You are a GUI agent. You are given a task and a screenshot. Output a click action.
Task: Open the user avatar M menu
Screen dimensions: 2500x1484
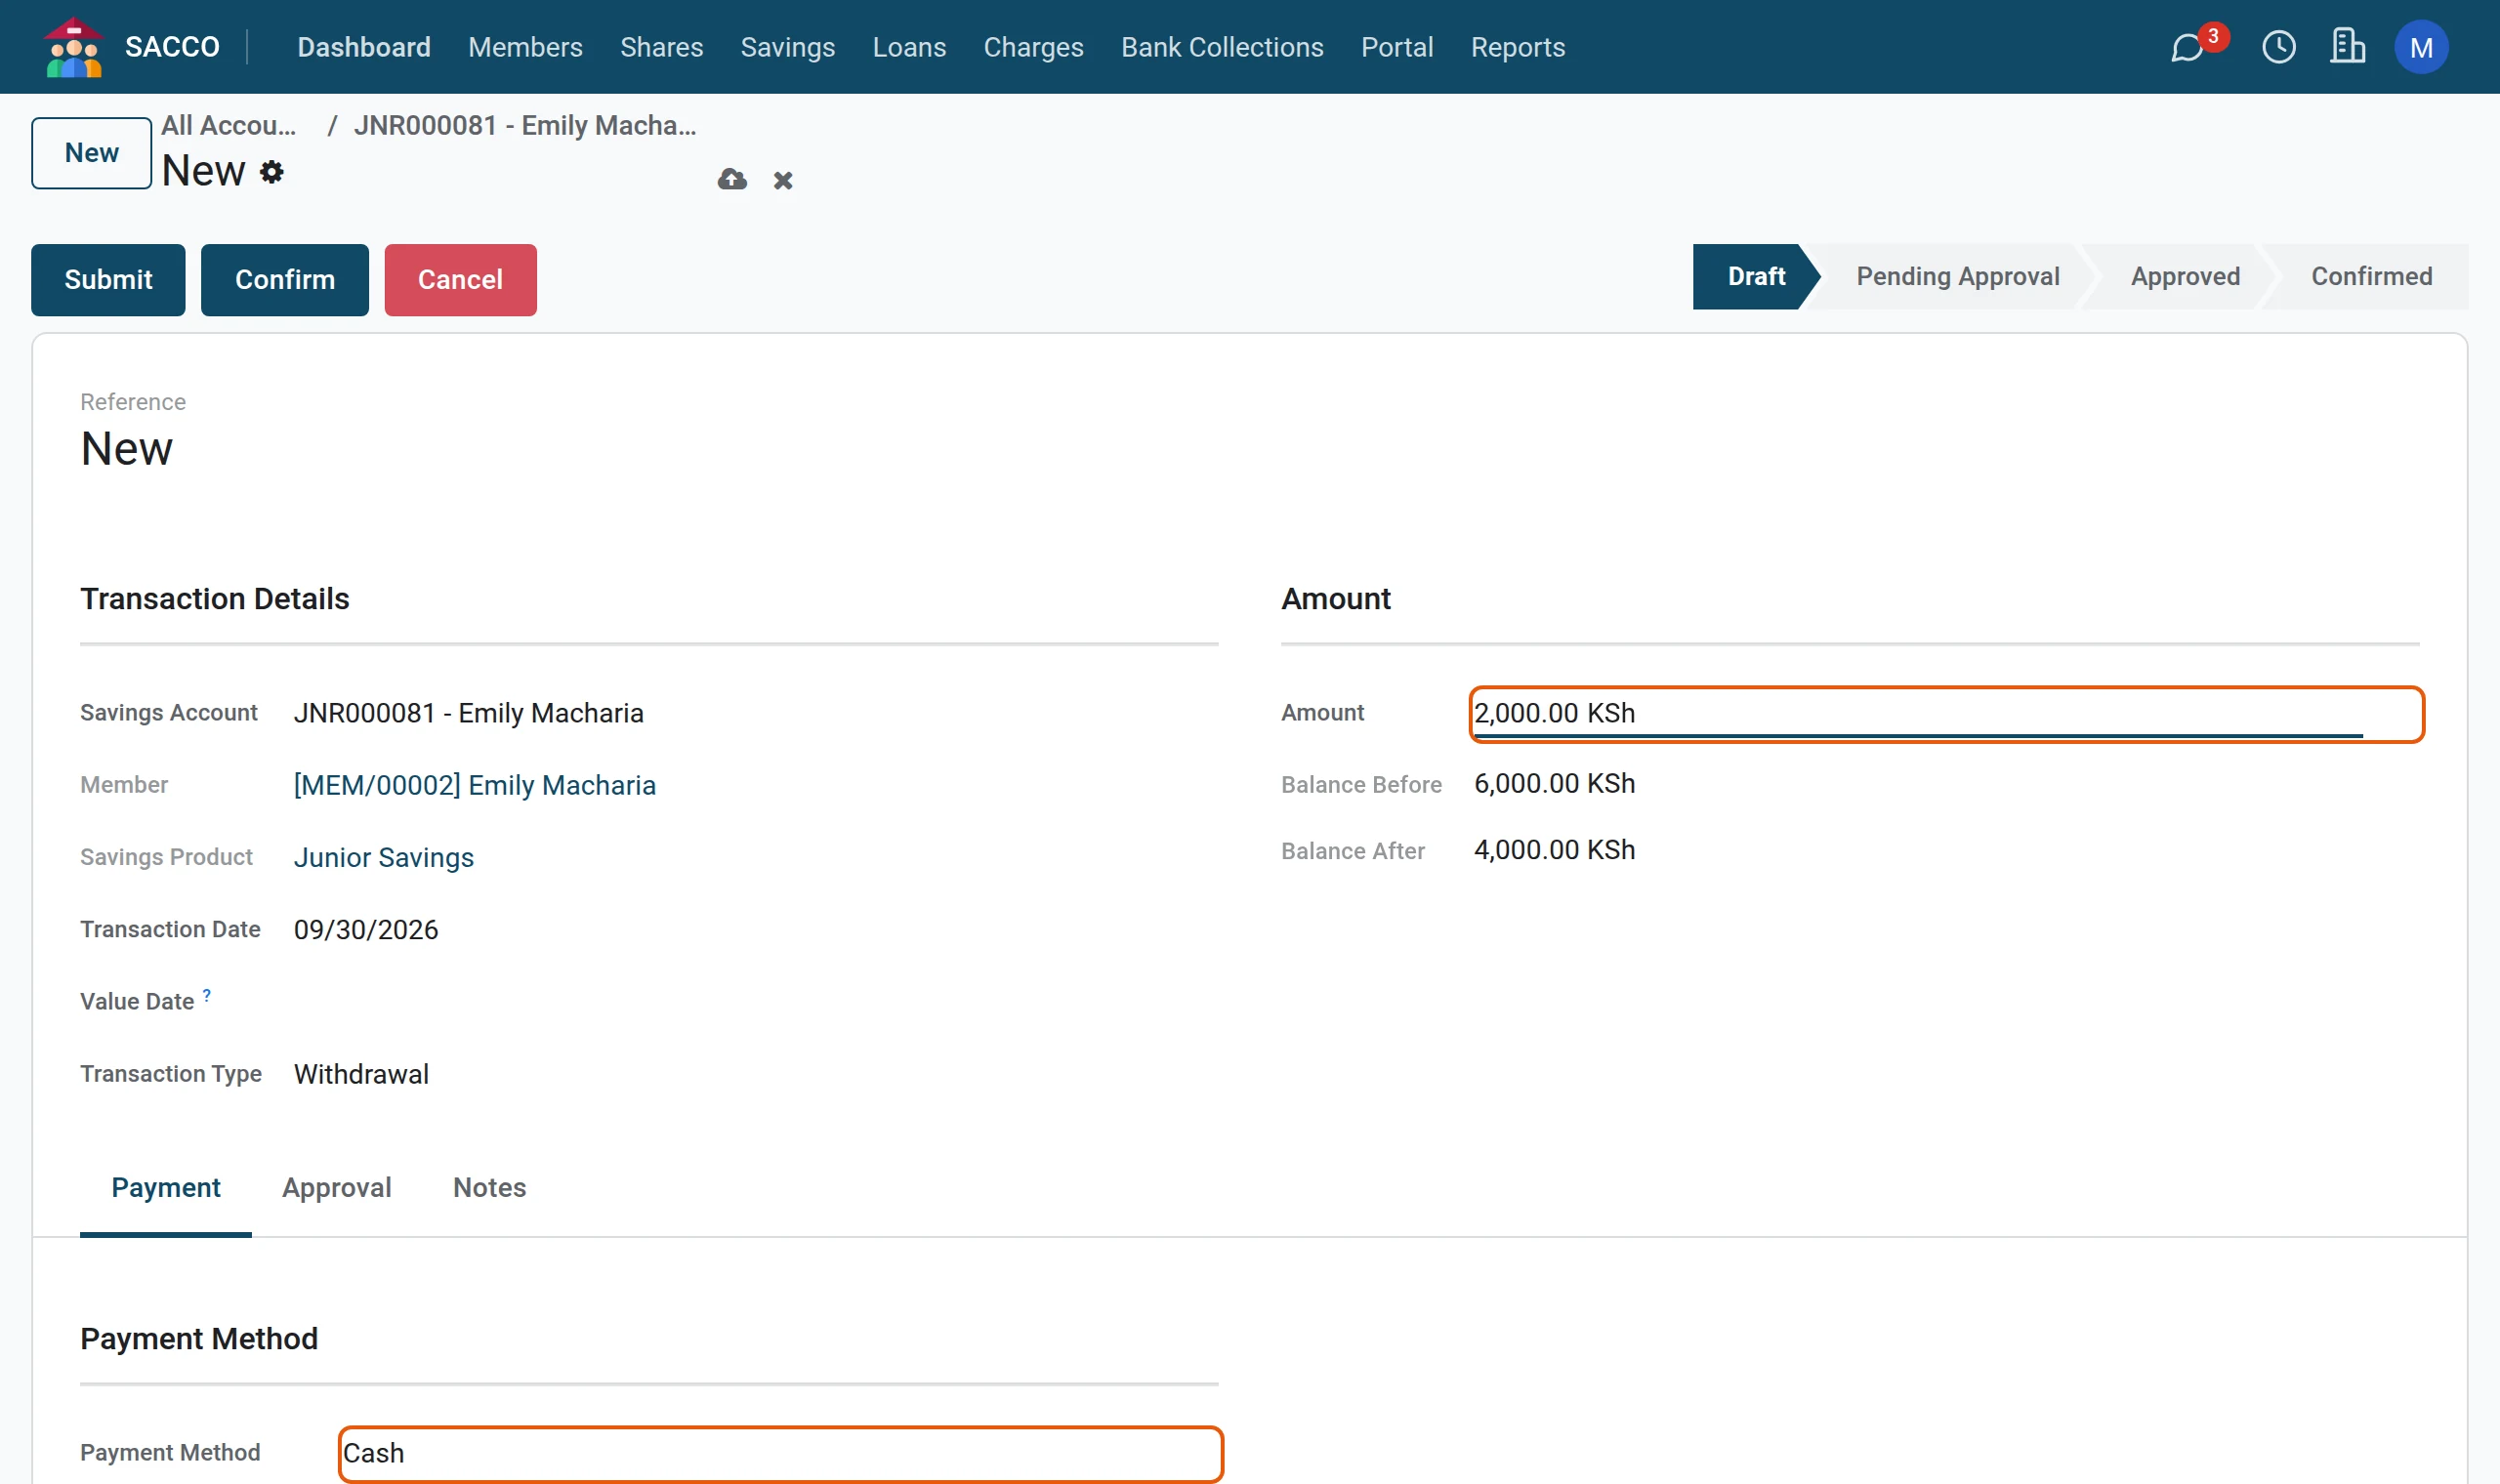click(x=2420, y=47)
